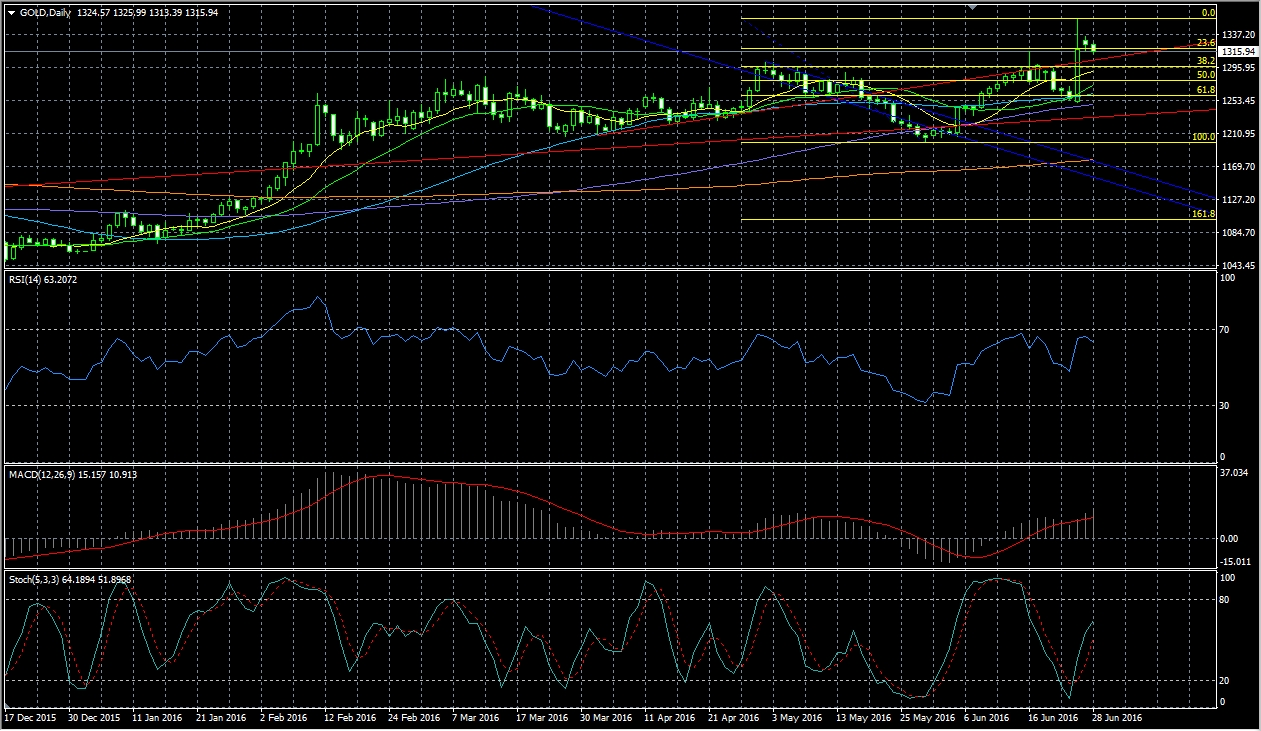Select the Fibonacci 38.2 level label

(x=1205, y=61)
